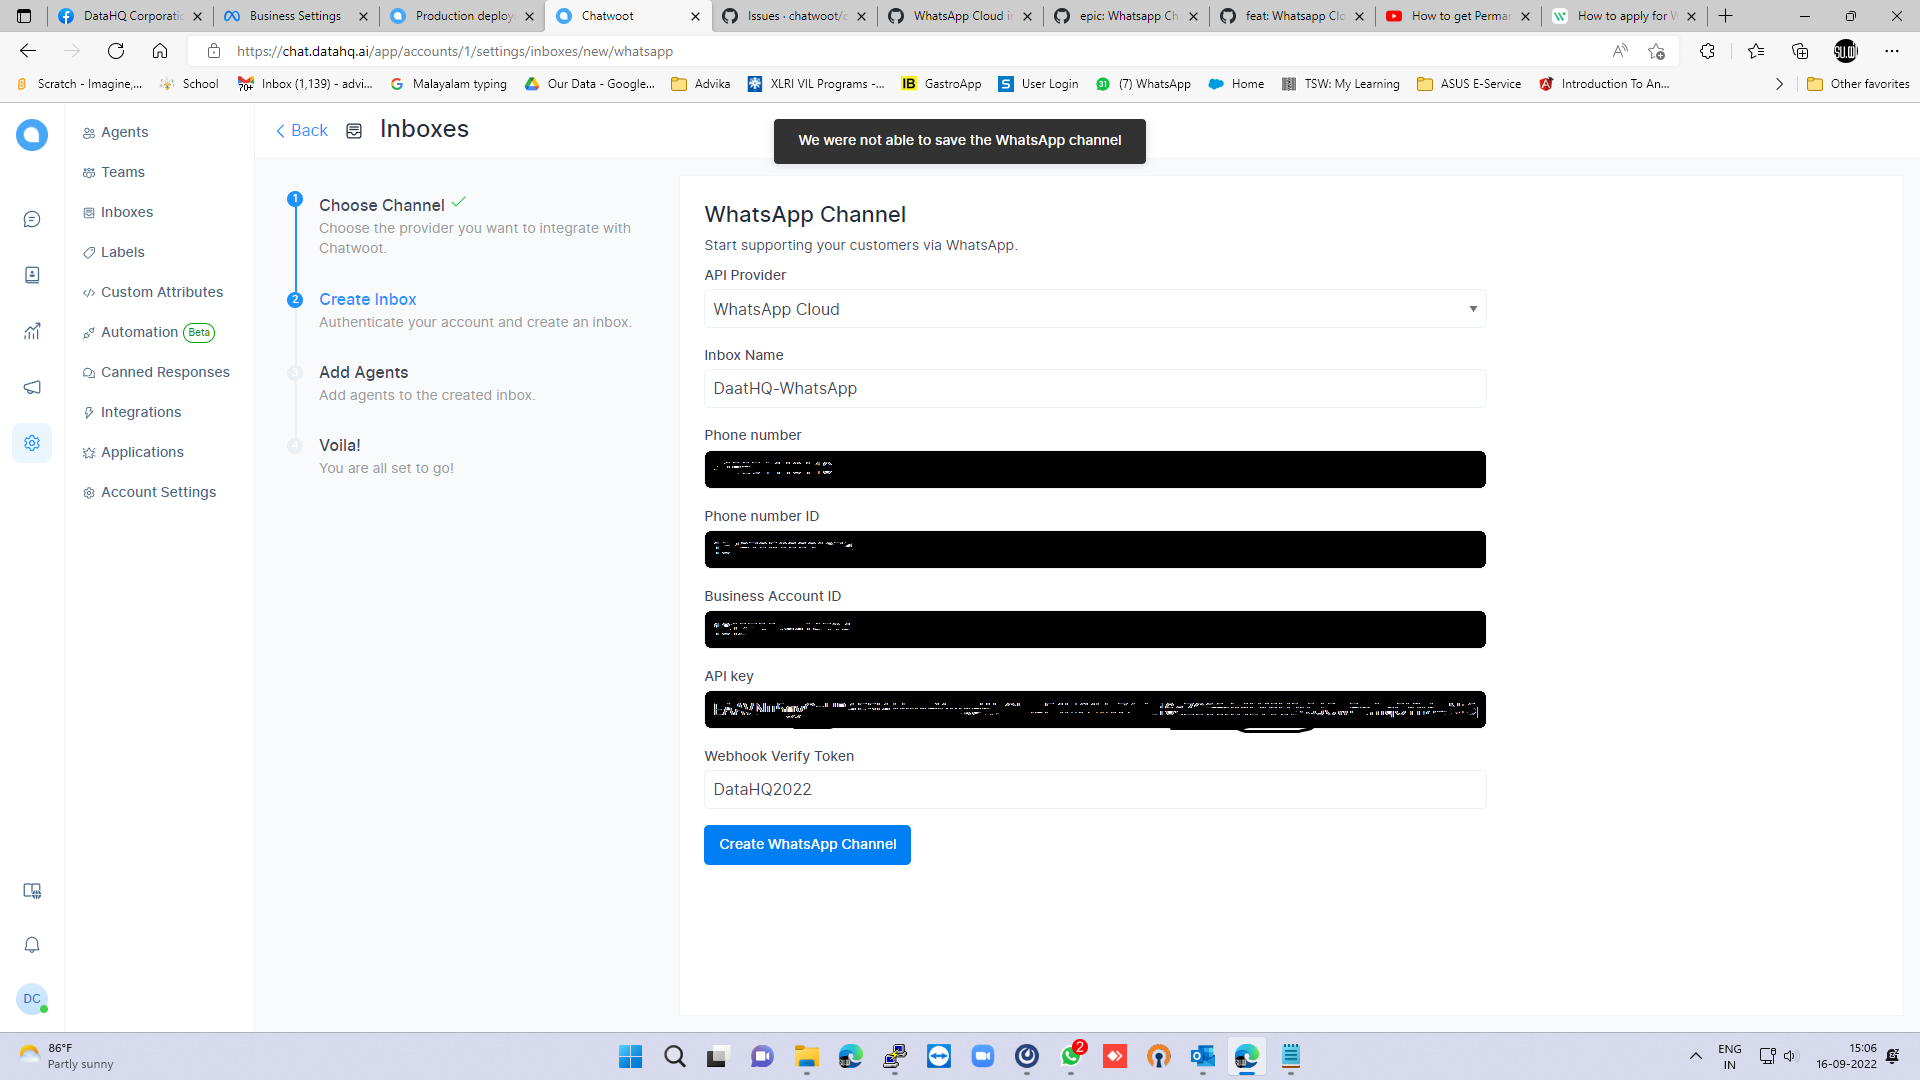Click the DC profile avatar

pos(32,999)
